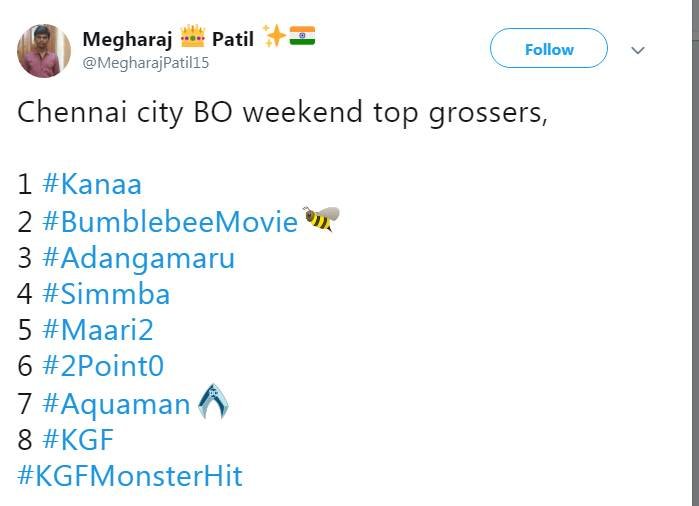
Task: Open the #Kanaa hashtag
Action: 92,184
